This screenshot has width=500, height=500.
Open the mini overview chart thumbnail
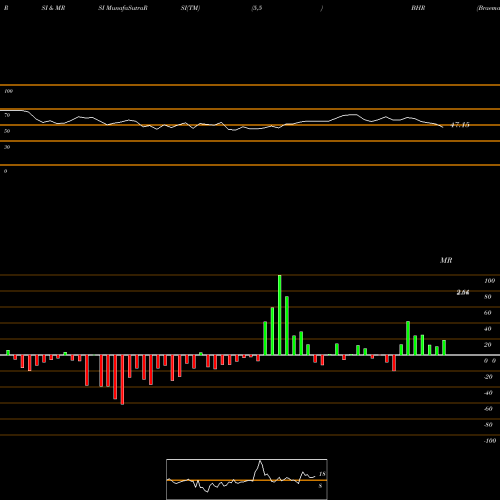click(x=247, y=479)
